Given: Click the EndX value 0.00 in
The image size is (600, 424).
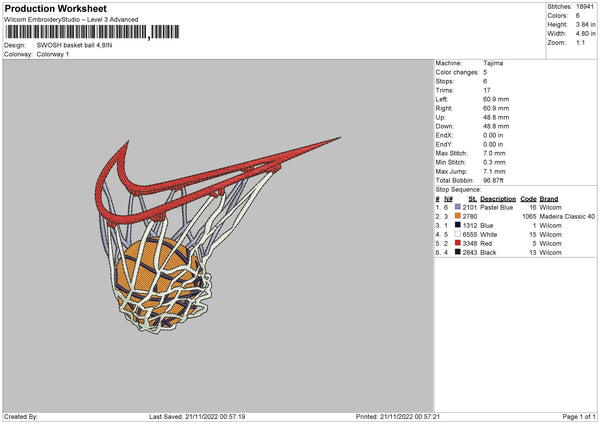Looking at the screenshot, I should tap(493, 135).
